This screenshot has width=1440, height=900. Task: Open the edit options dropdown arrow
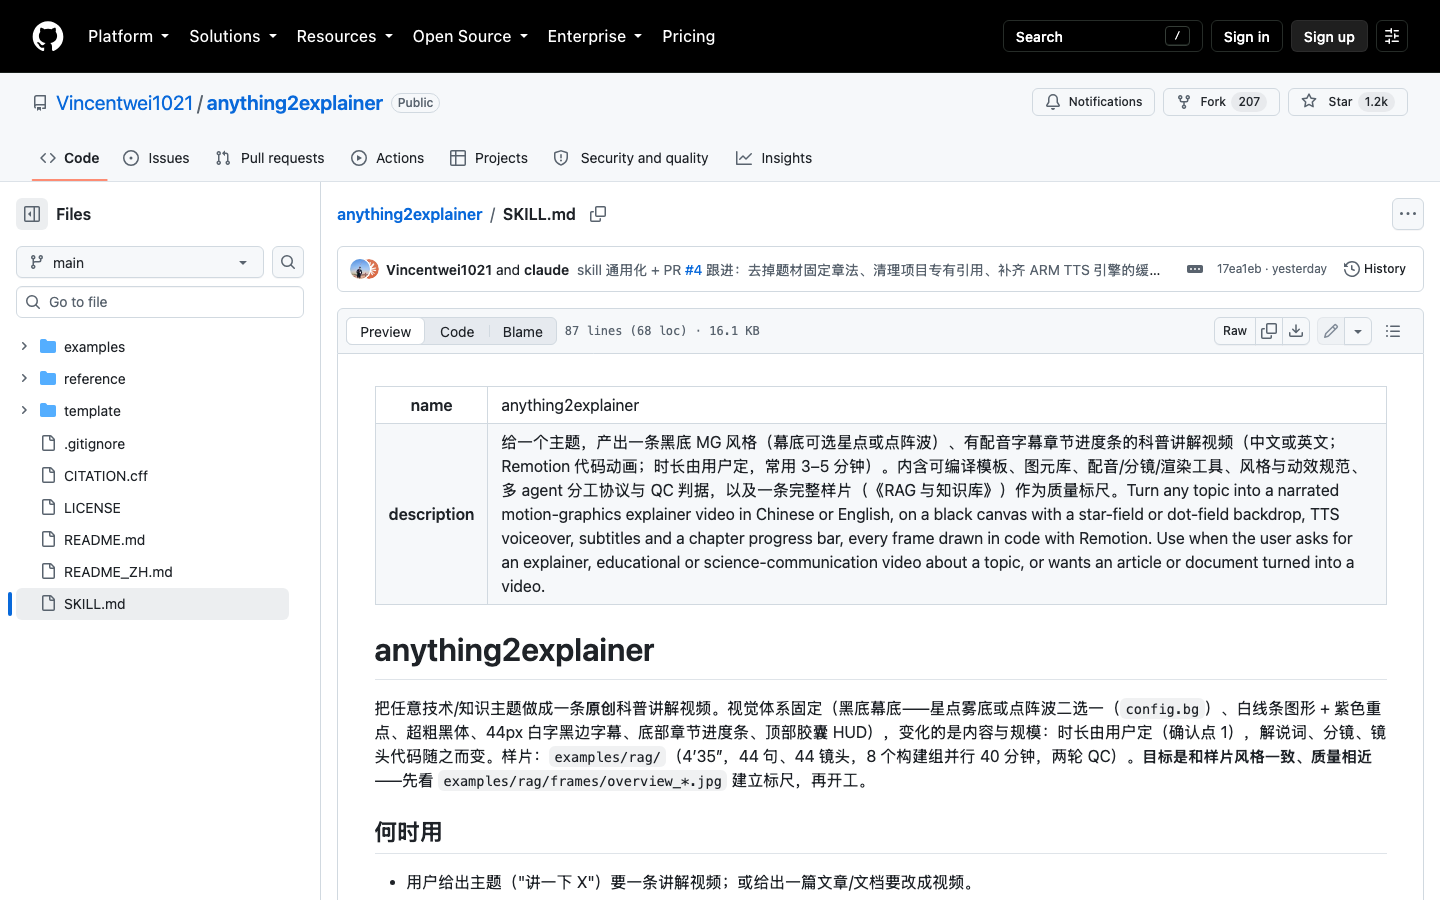1358,331
